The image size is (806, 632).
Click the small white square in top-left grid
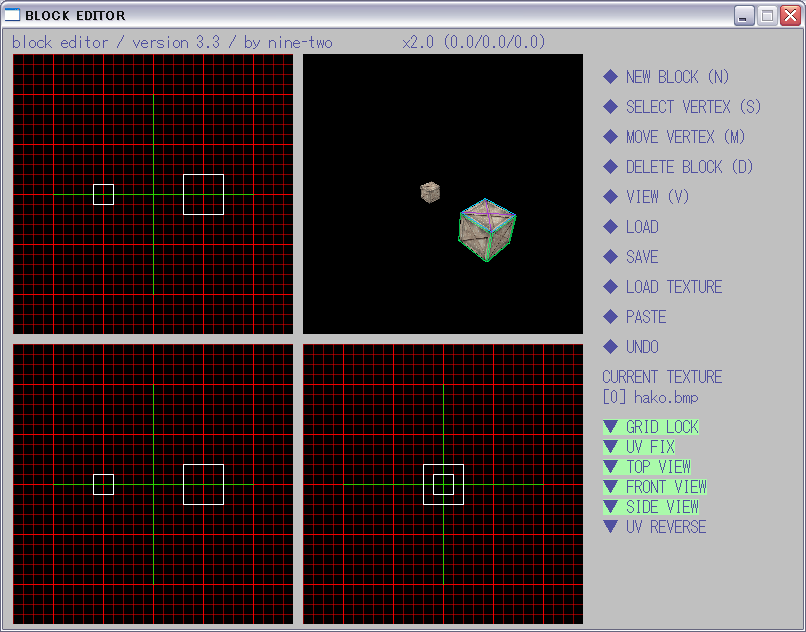click(103, 194)
